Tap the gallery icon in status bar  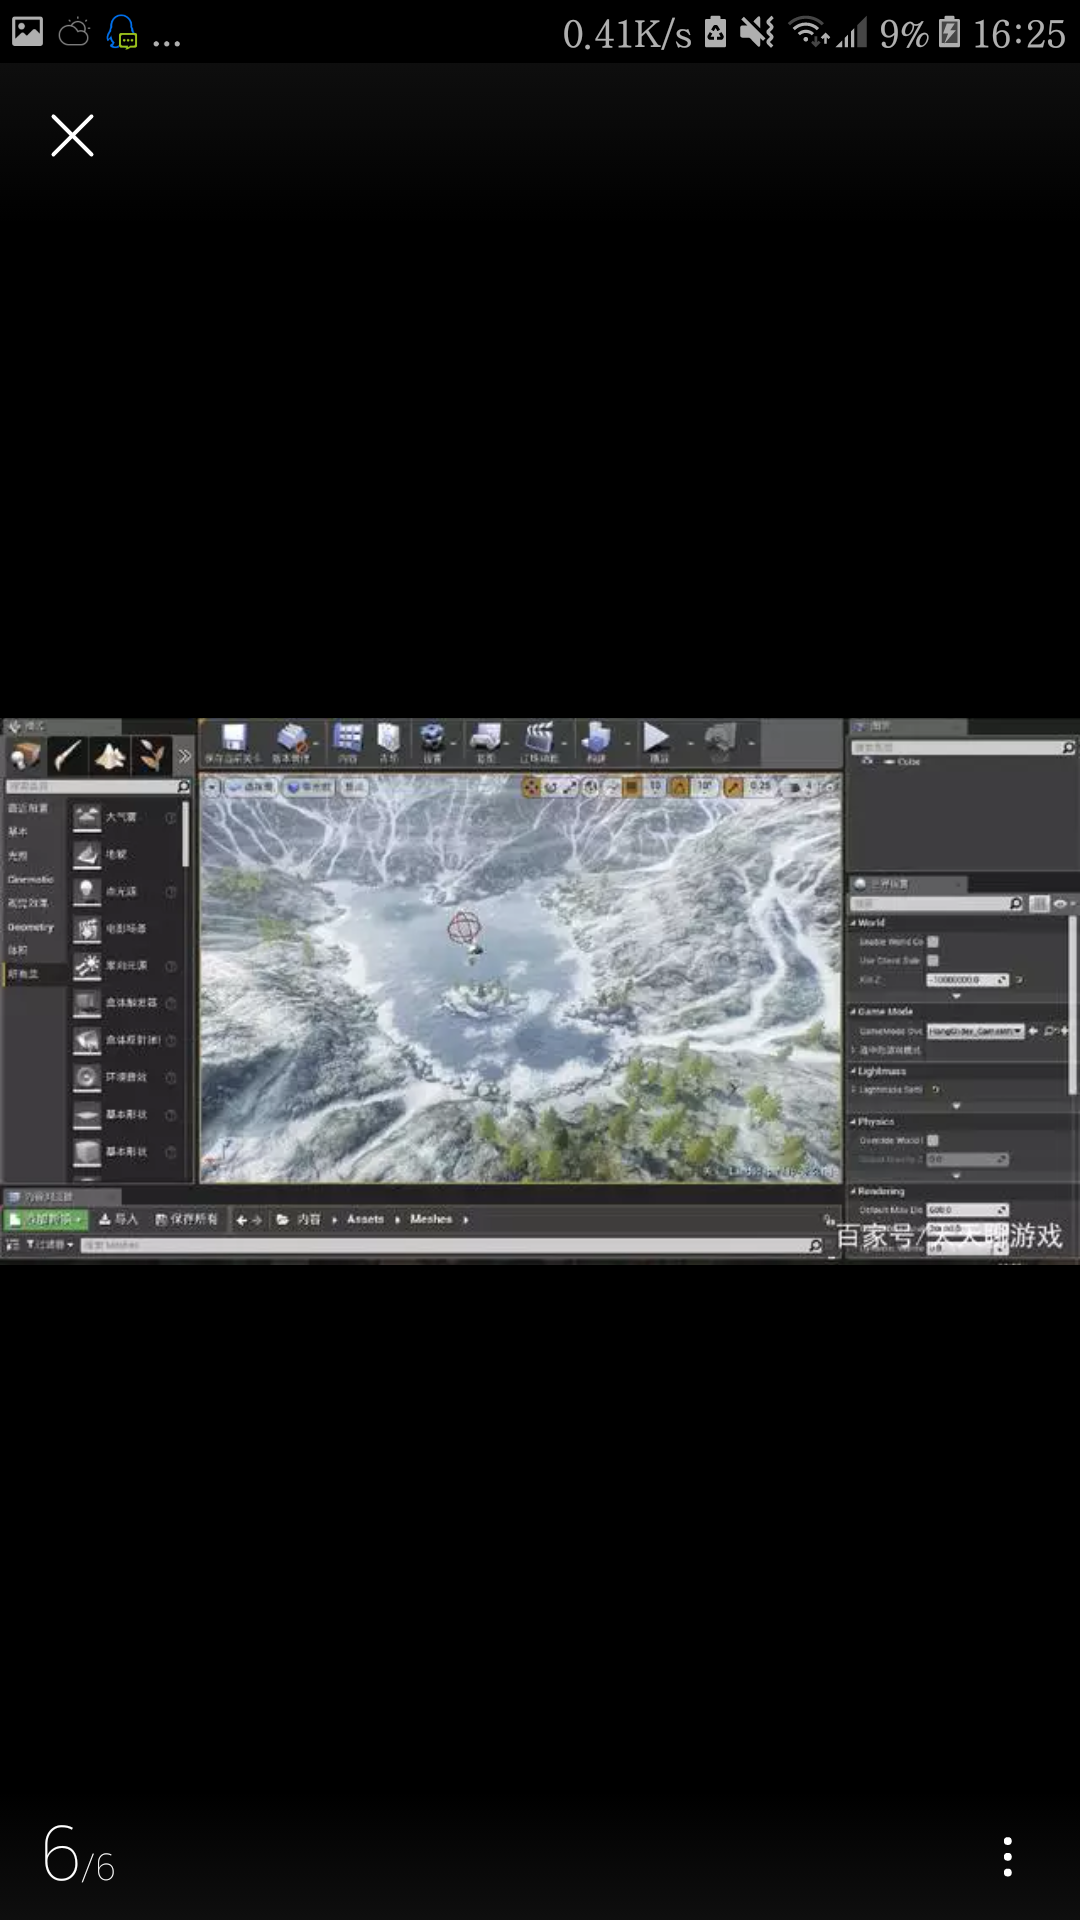pyautogui.click(x=27, y=32)
